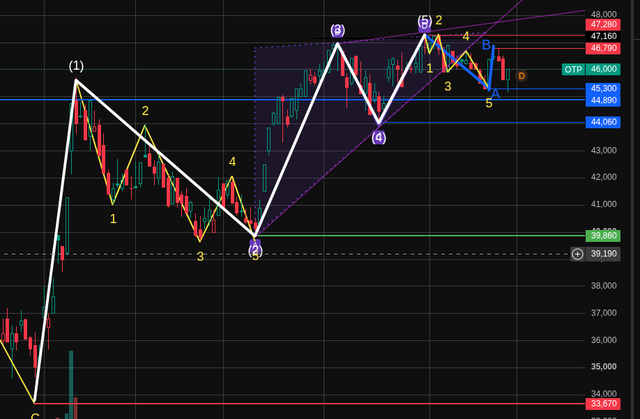
Task: Click the 35,000 price scale value
Action: pyautogui.click(x=604, y=366)
